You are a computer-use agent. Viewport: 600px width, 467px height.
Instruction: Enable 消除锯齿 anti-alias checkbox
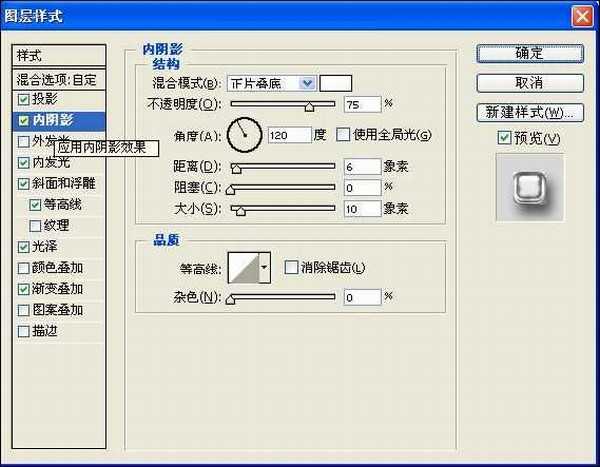coord(291,267)
